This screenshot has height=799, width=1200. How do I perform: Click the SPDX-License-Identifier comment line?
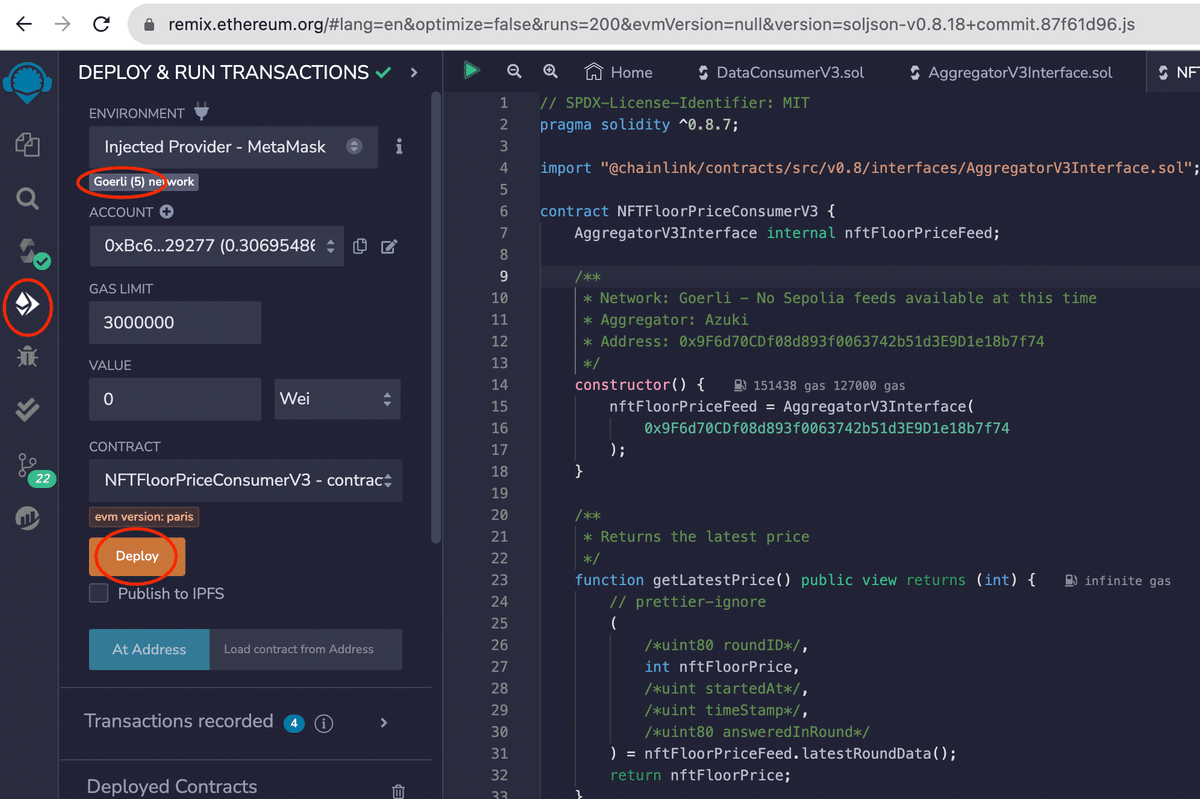tap(675, 103)
